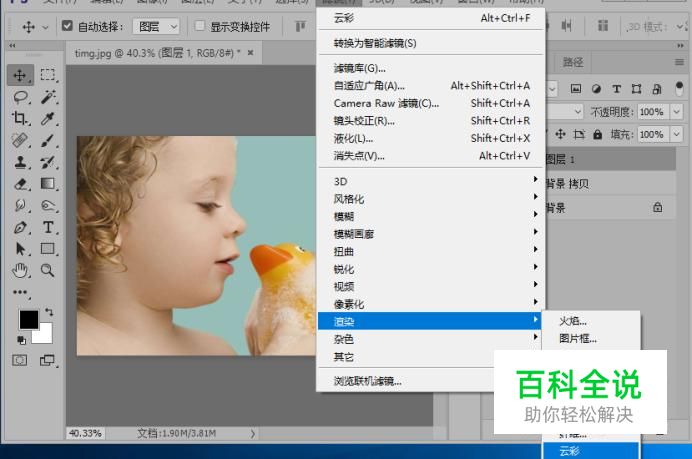This screenshot has width=692, height=459.
Task: Open the Edit Toolbar three-dots button
Action: click(x=20, y=292)
